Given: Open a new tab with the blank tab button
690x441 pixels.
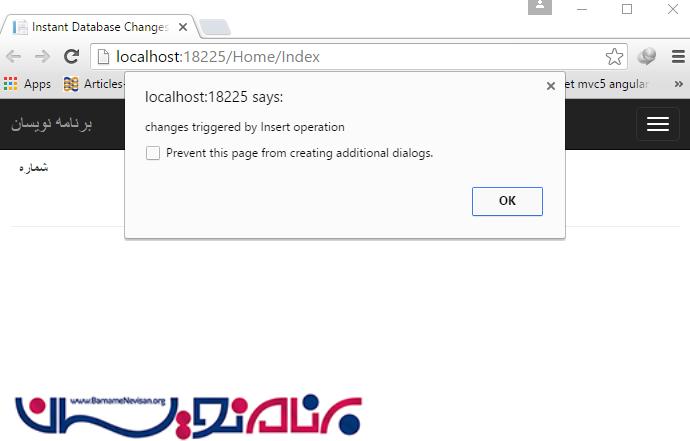Looking at the screenshot, I should [215, 27].
